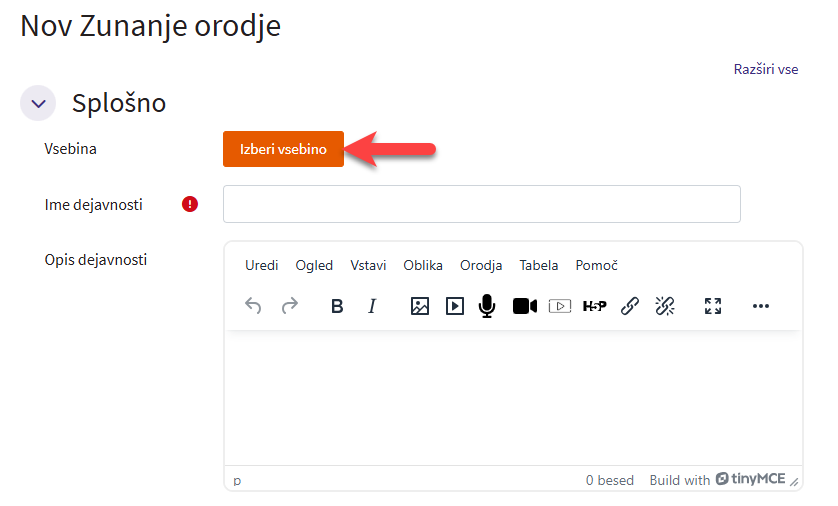Image resolution: width=838 pixels, height=506 pixels.
Task: Insert an image via the image icon
Action: [420, 306]
